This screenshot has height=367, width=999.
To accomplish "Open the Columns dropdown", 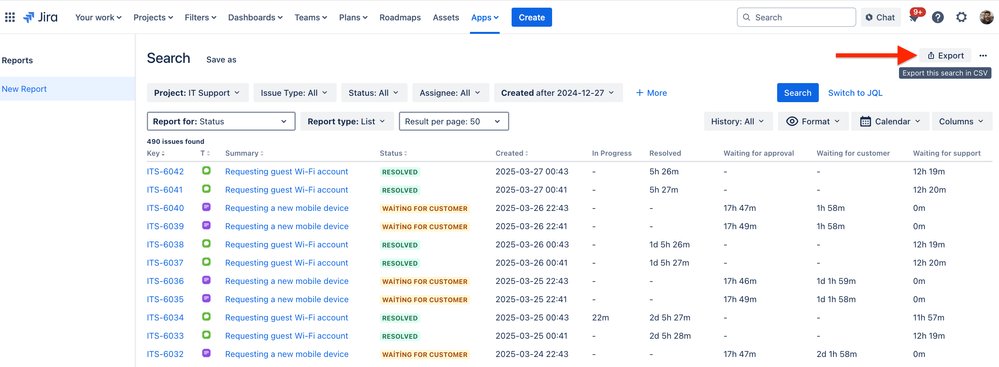I will (962, 121).
